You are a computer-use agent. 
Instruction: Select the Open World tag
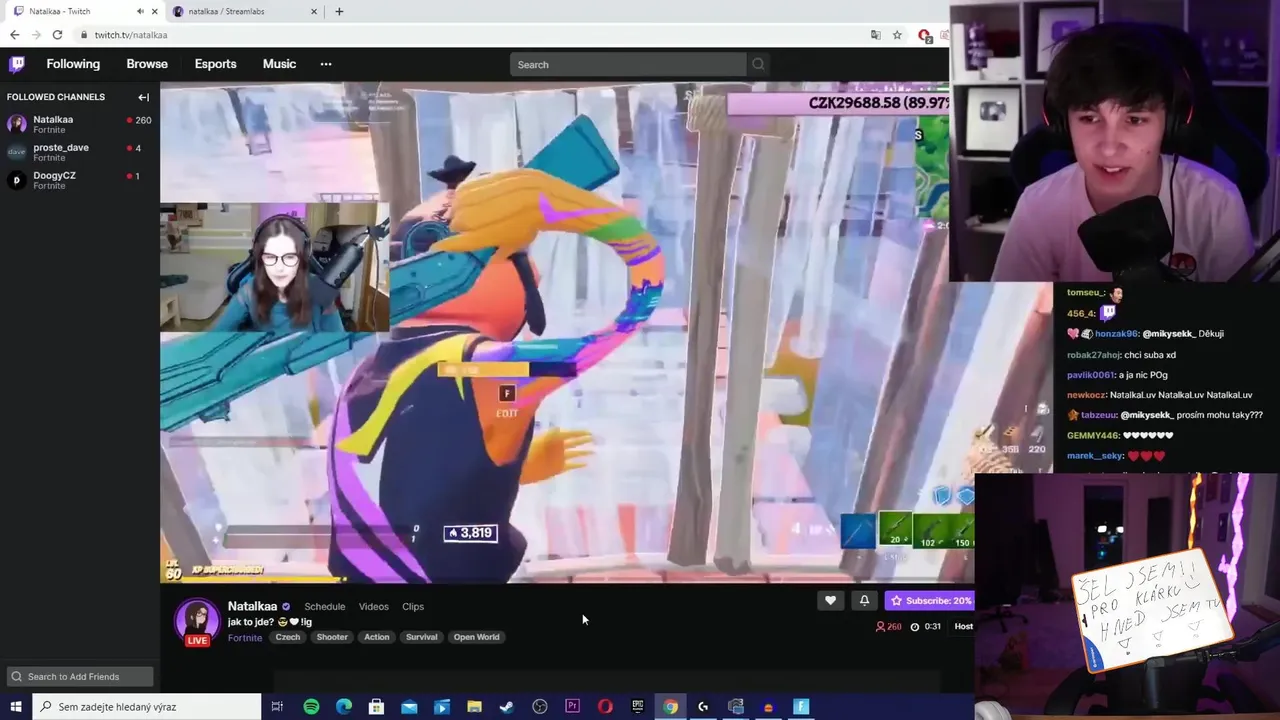pyautogui.click(x=476, y=637)
